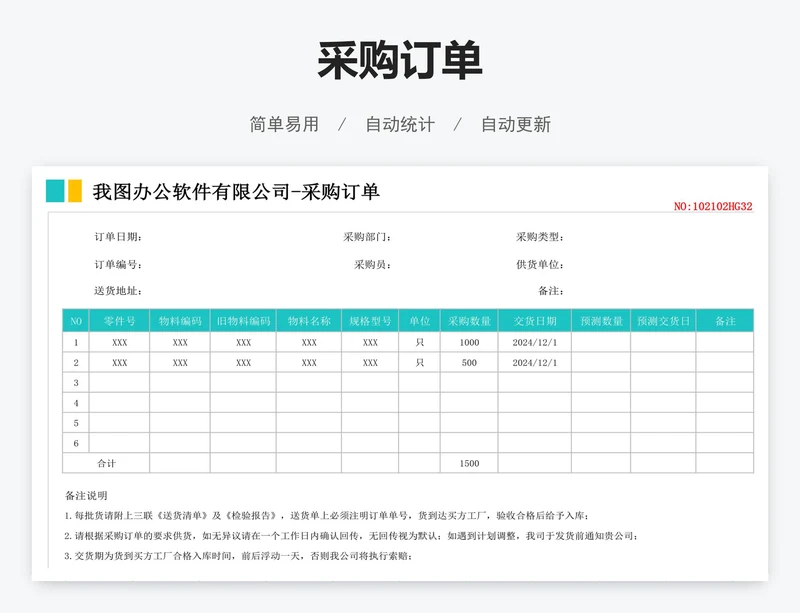
Task: Click the row number 1 cell
Action: tap(76, 342)
